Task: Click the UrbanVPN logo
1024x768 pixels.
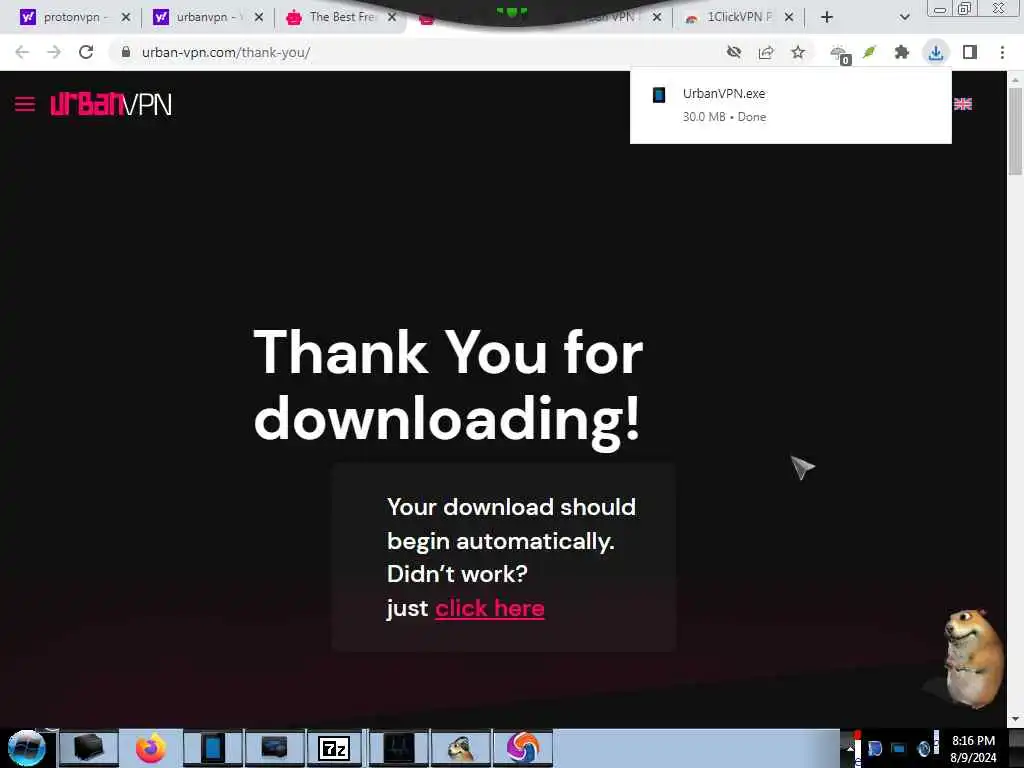Action: pyautogui.click(x=111, y=104)
